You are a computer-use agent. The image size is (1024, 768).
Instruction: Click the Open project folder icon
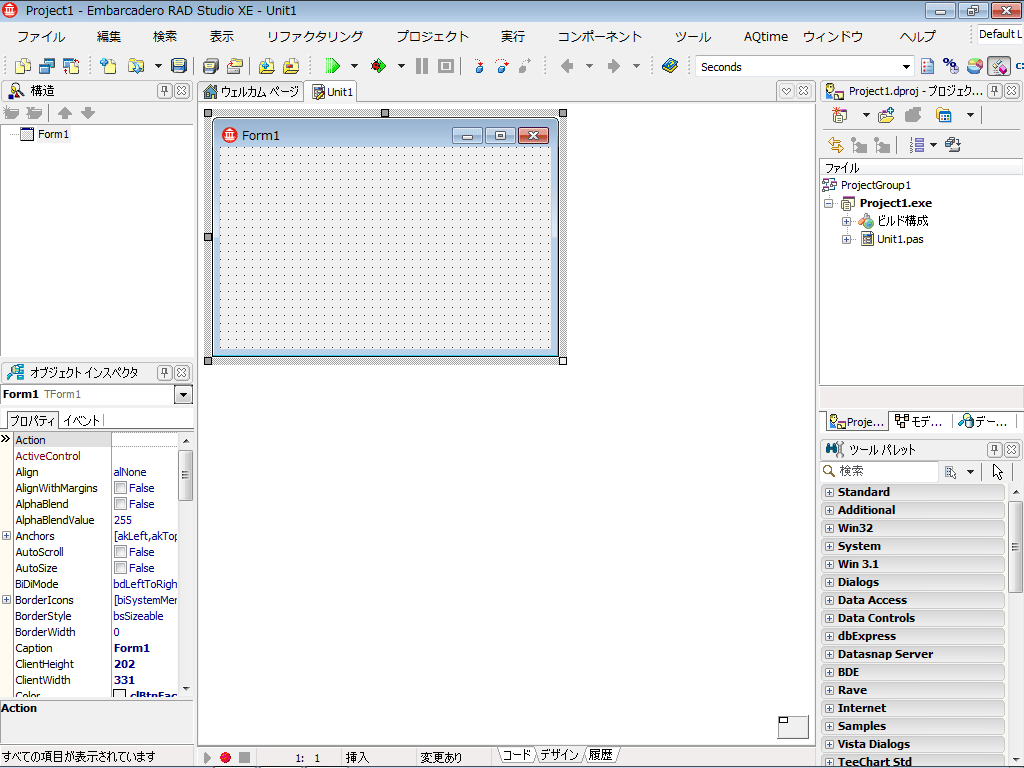pos(234,66)
